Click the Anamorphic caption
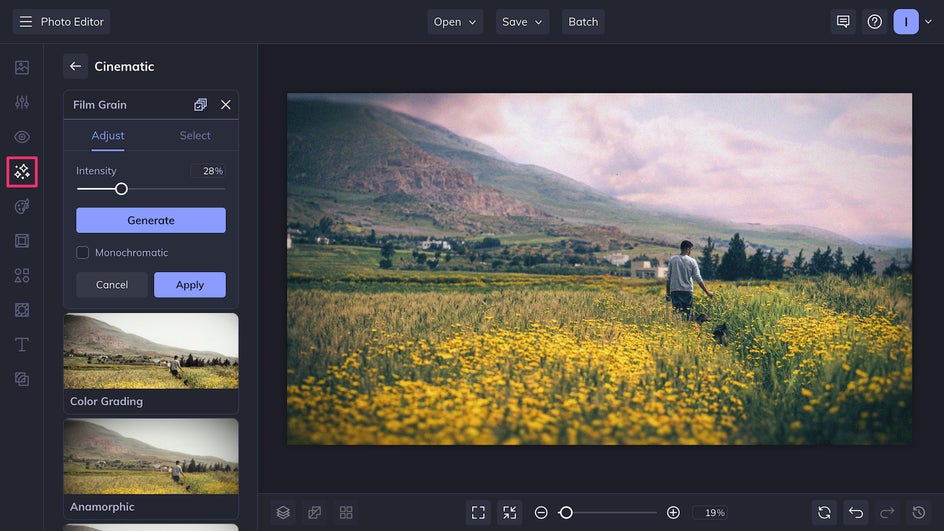 pyautogui.click(x=102, y=506)
